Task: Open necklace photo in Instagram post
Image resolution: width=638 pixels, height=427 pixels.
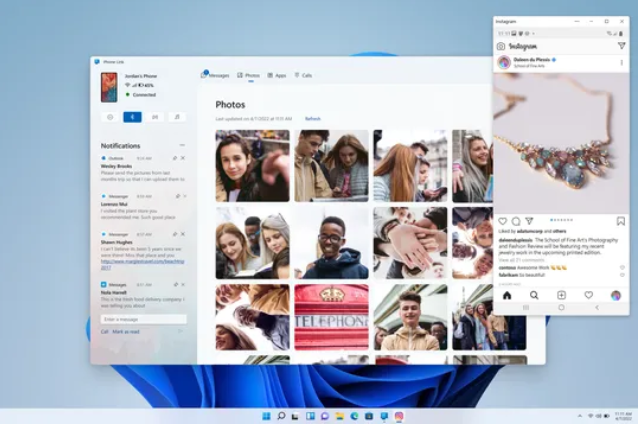Action: point(562,143)
